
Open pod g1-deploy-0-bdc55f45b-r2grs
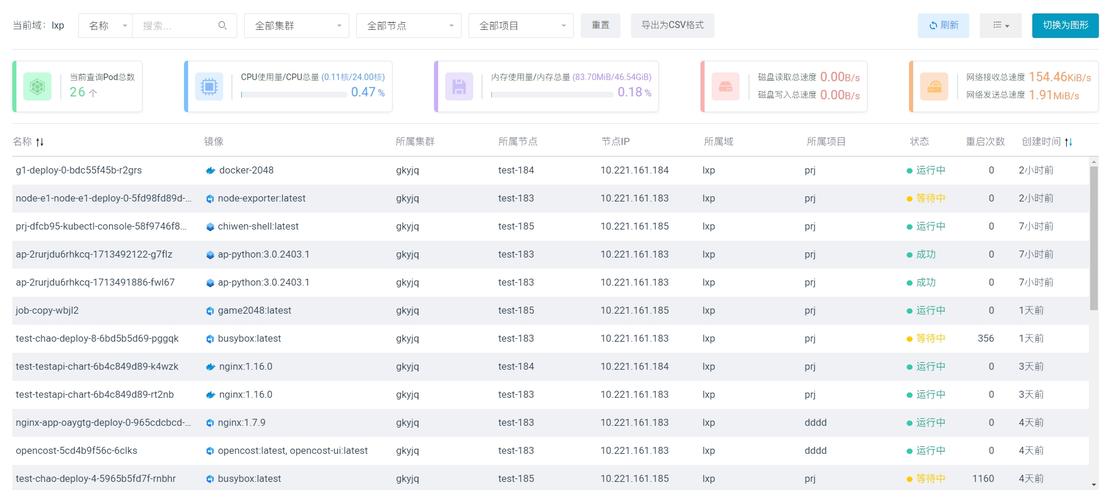[x=79, y=171]
